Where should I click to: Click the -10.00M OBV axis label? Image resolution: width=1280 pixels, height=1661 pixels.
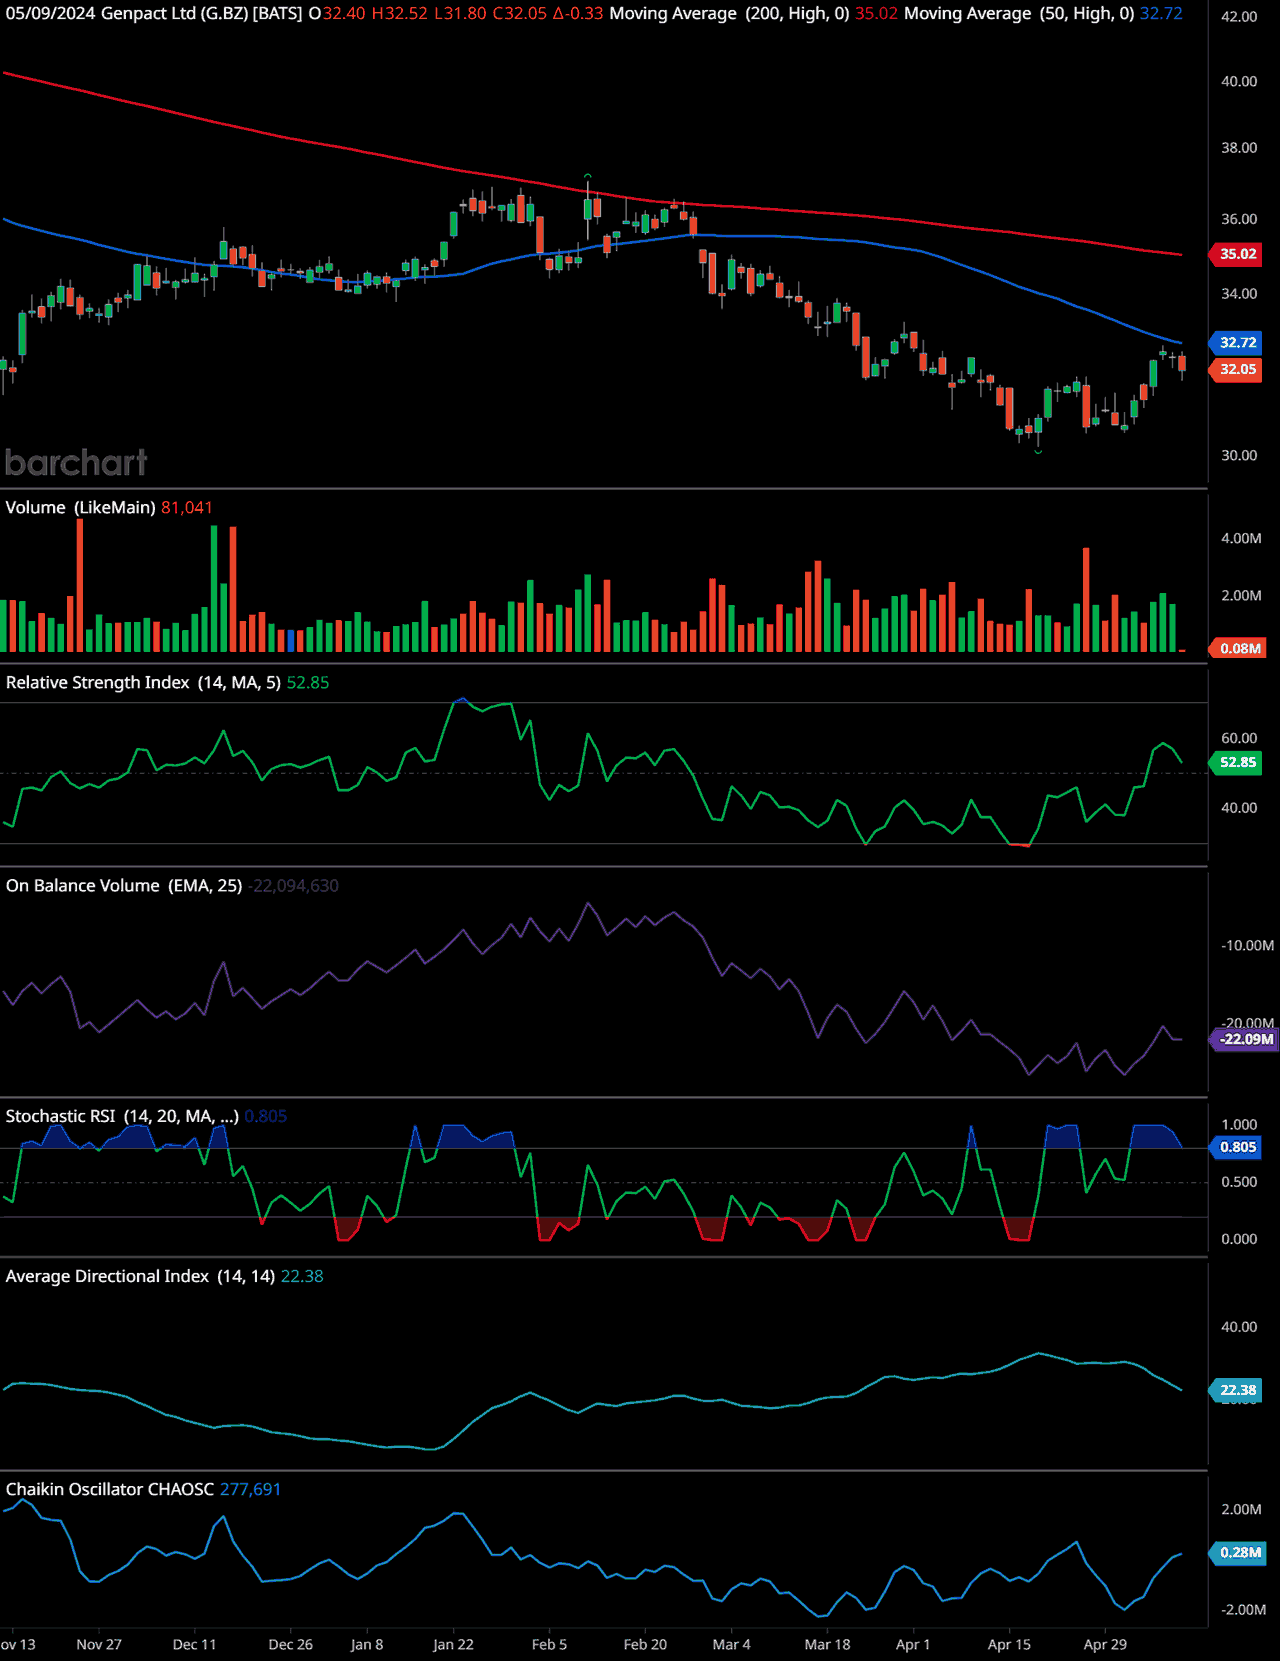pyautogui.click(x=1247, y=945)
